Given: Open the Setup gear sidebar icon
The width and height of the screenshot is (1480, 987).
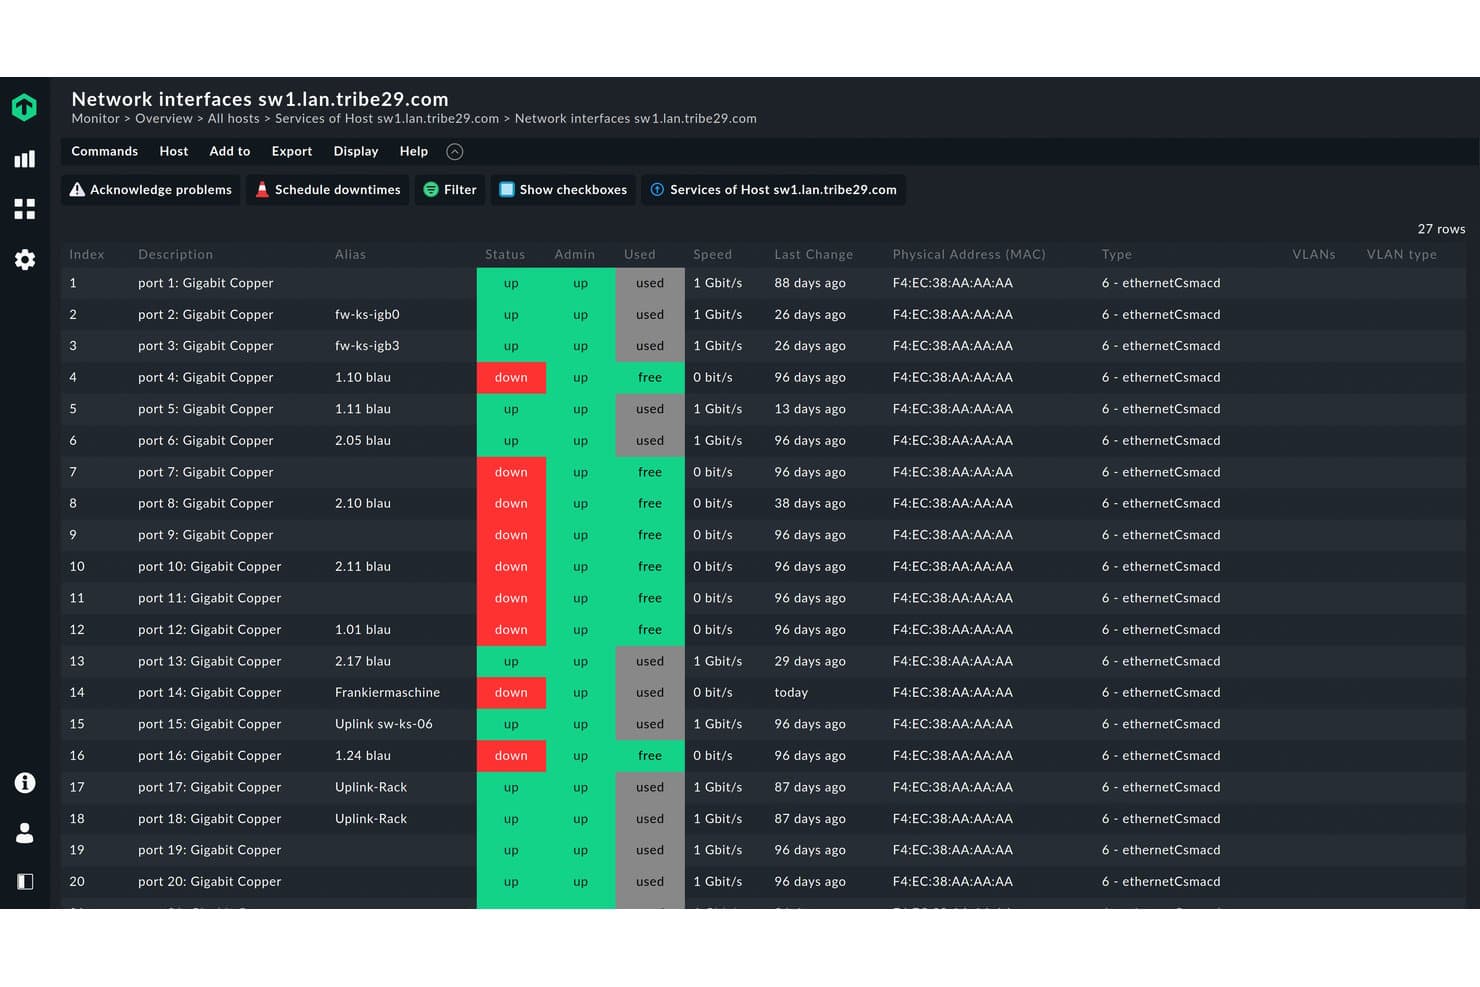Looking at the screenshot, I should (x=24, y=260).
